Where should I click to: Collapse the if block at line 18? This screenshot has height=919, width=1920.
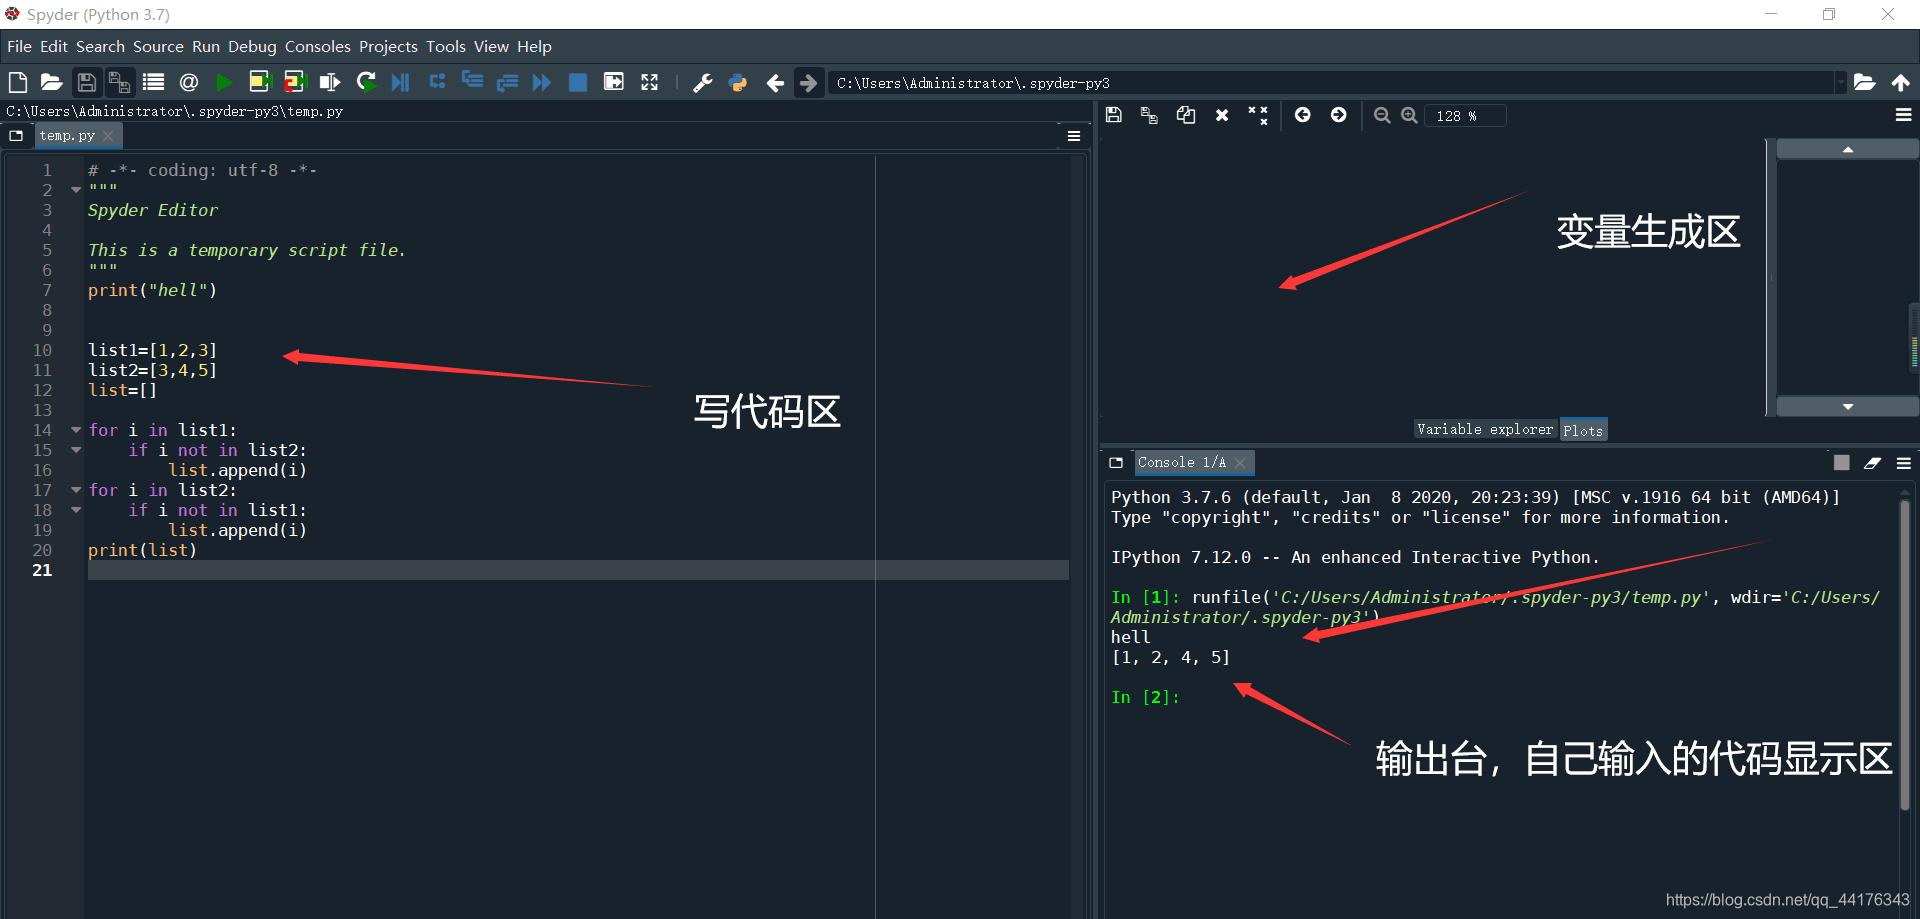tap(76, 509)
